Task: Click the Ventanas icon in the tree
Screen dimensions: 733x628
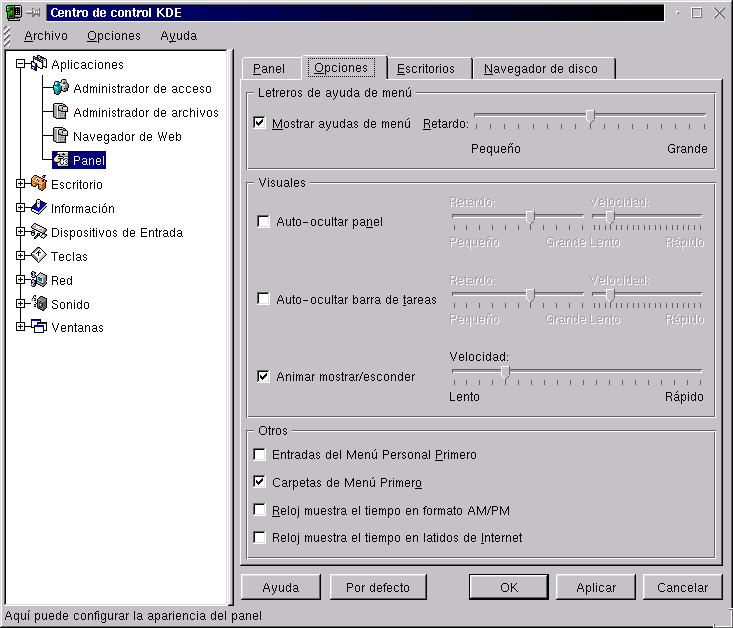Action: (x=39, y=327)
